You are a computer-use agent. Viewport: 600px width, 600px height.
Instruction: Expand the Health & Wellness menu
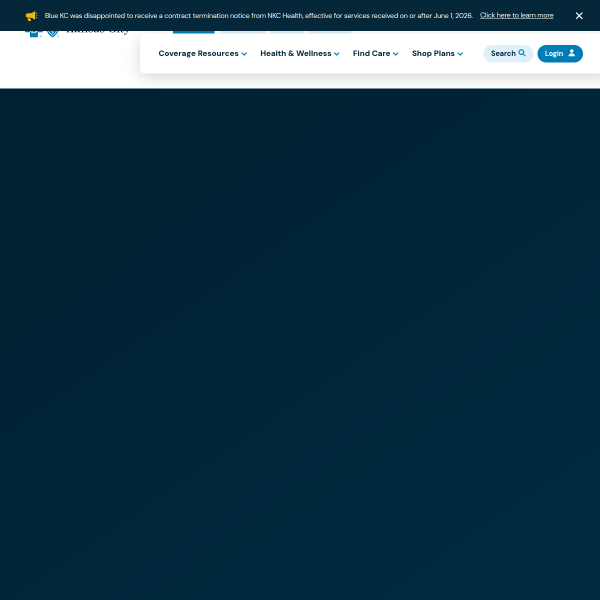(x=300, y=54)
